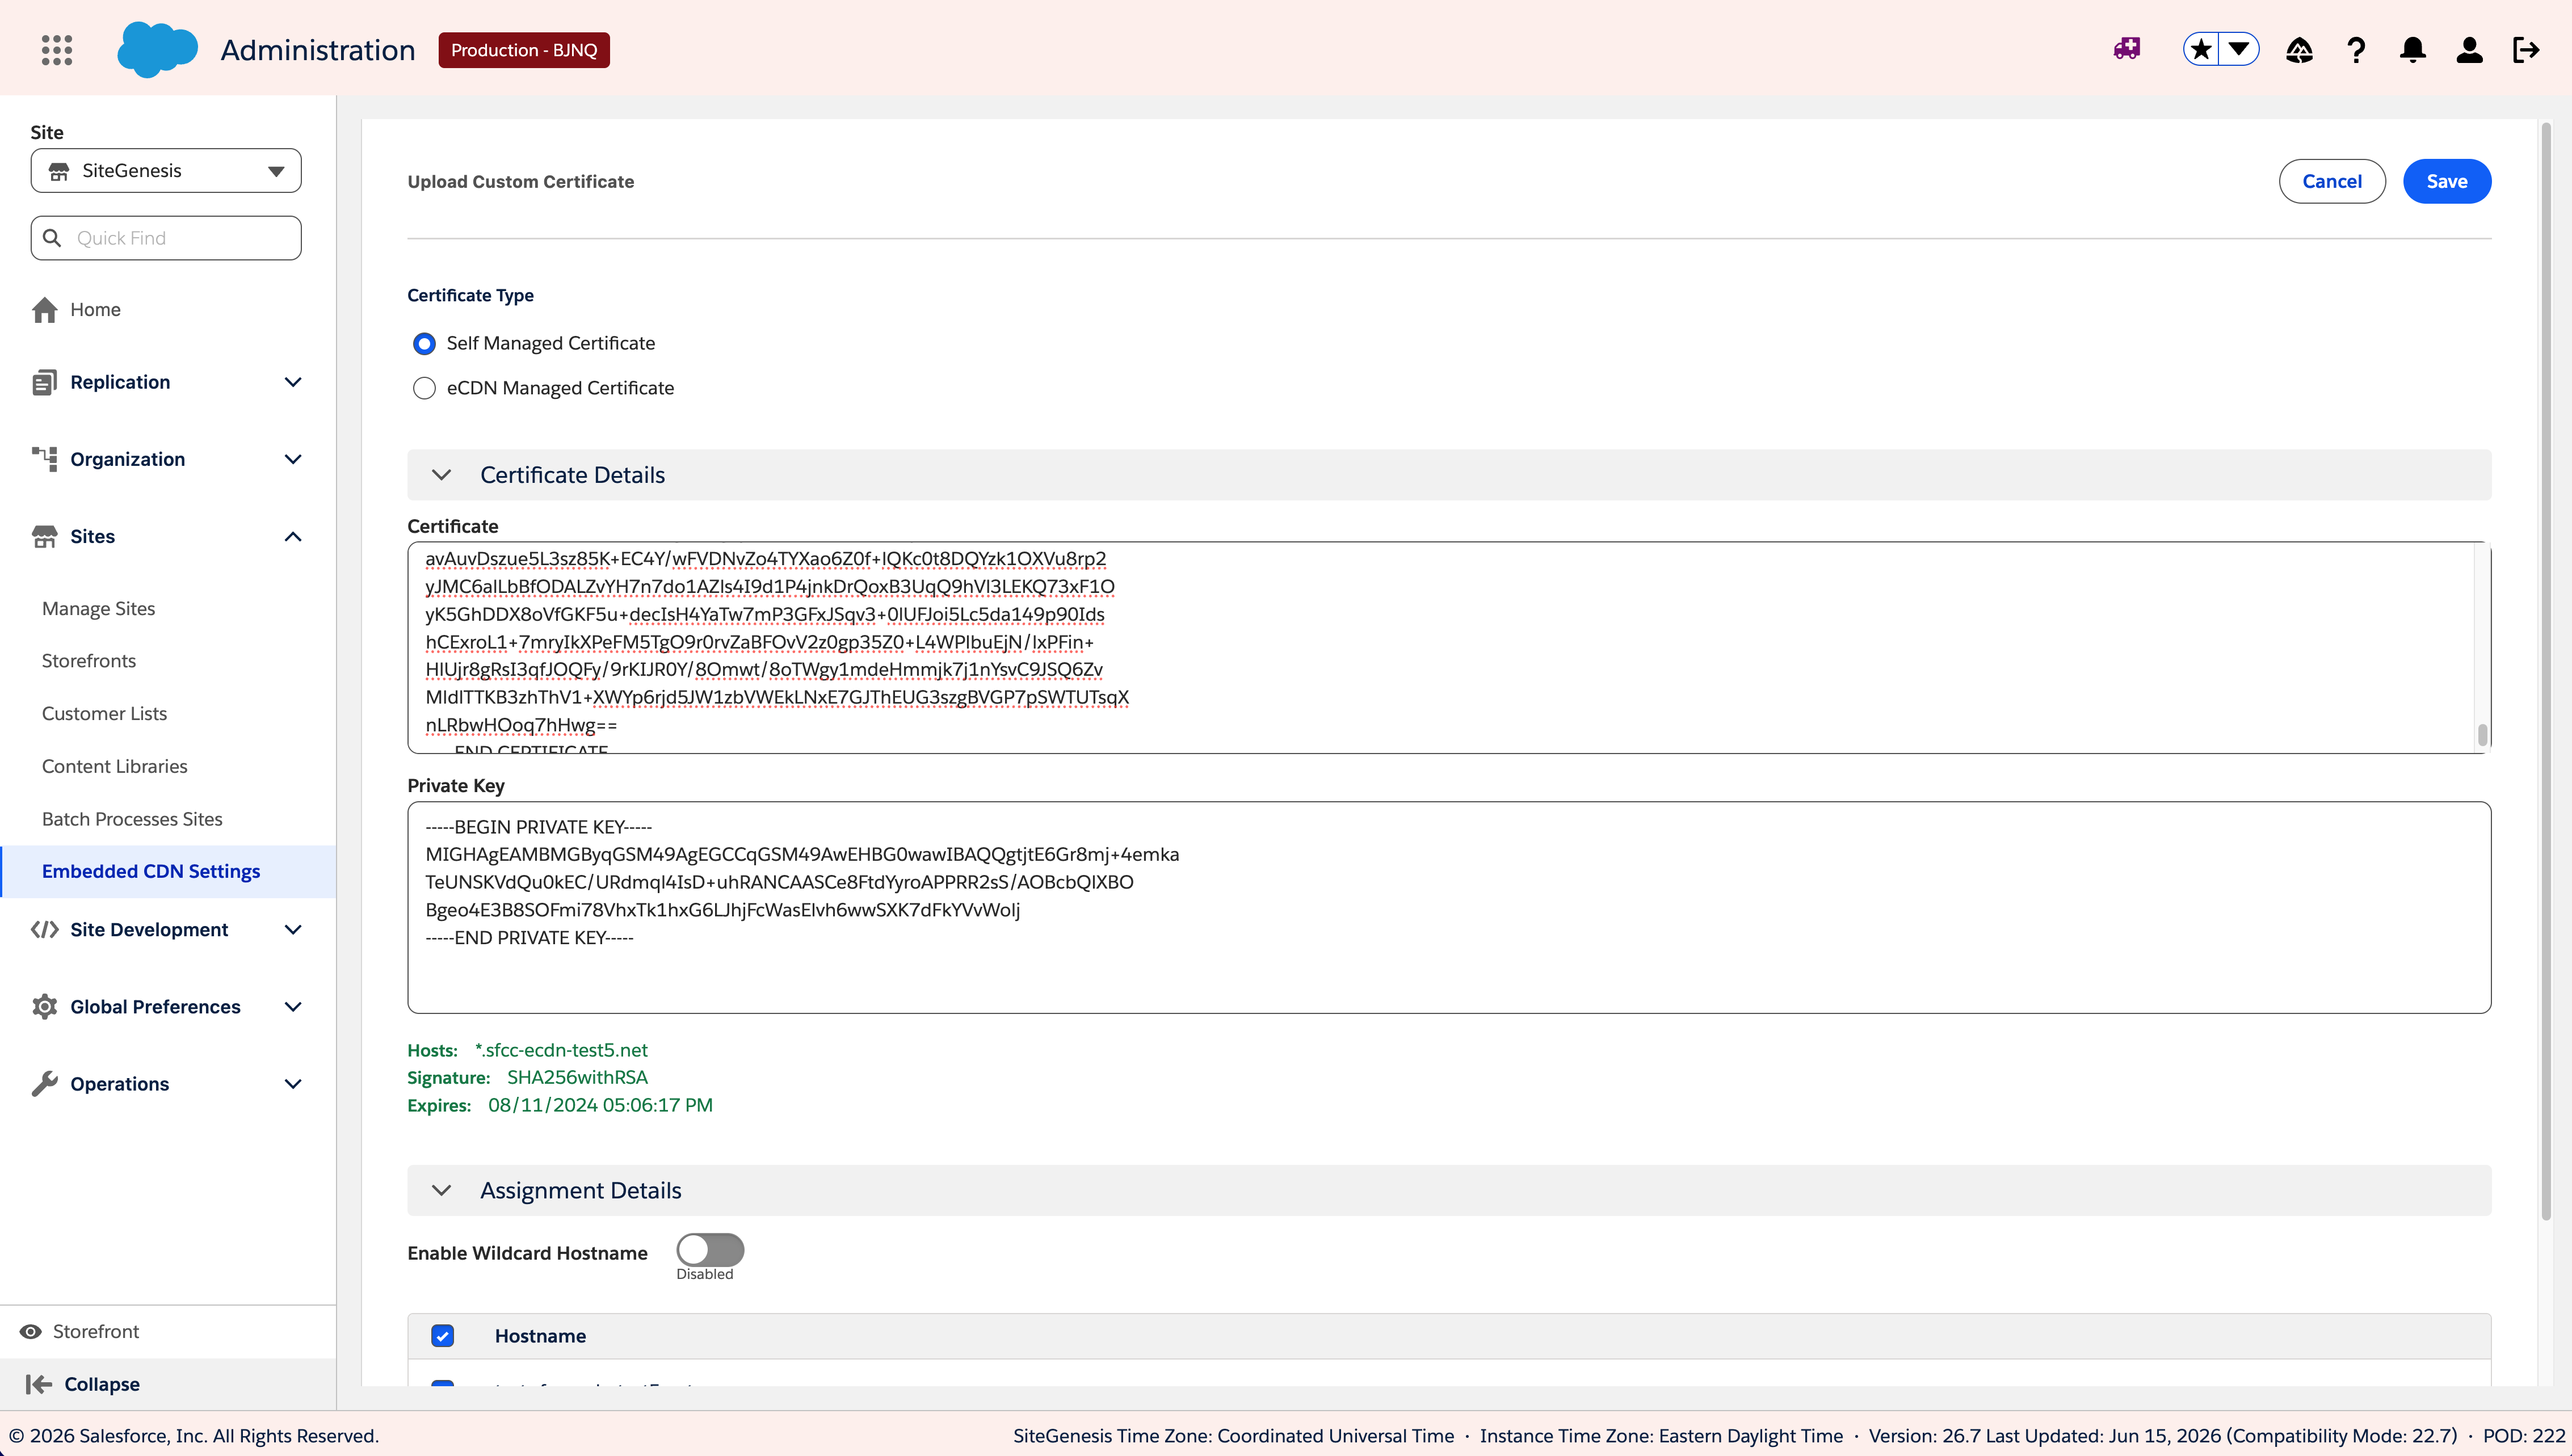Click the SHA256withRSA signature value
2572x1456 pixels.
[x=577, y=1078]
